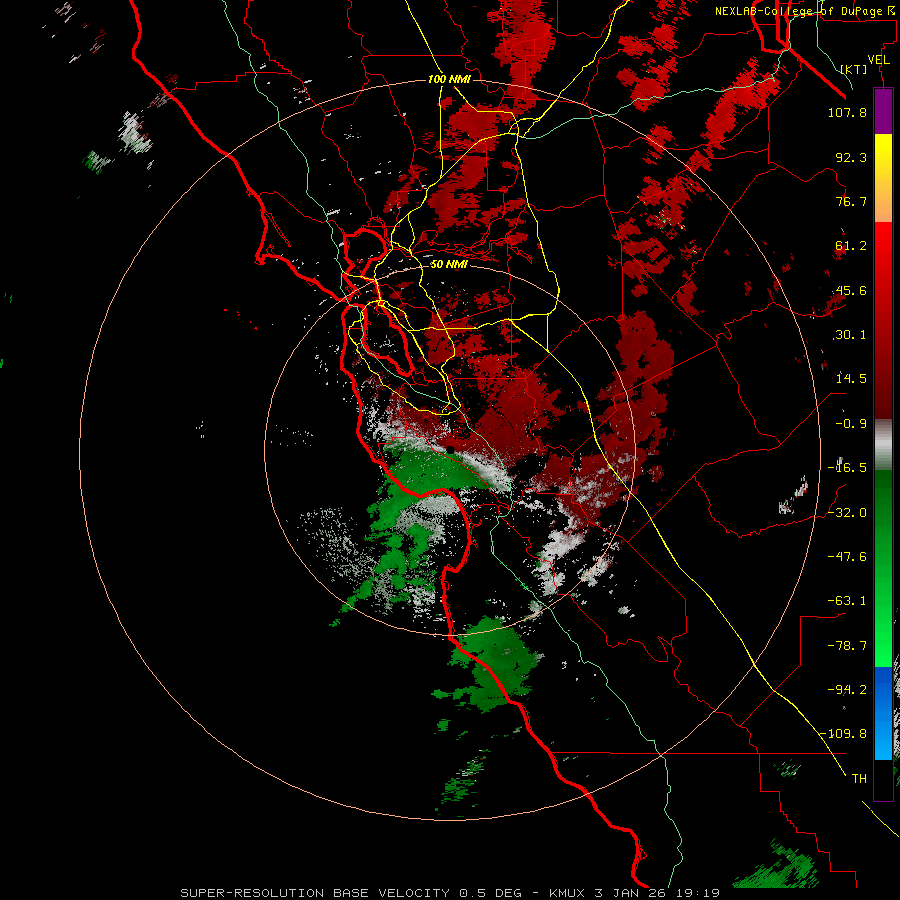Click the bright green segment of color bar
Screen dimensions: 900x900
coord(883,568)
